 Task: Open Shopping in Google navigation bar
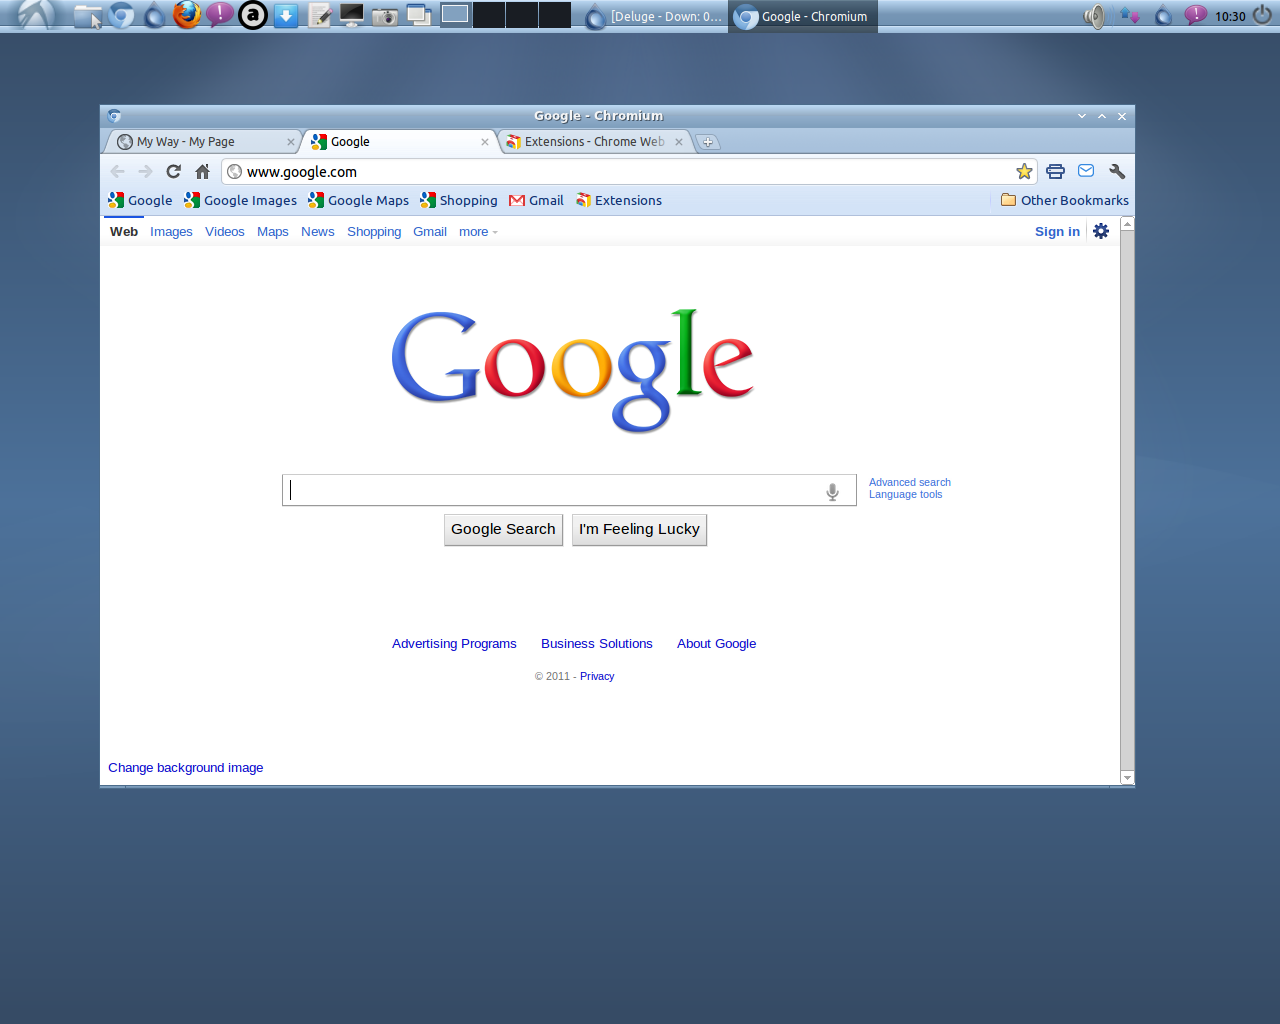click(374, 232)
